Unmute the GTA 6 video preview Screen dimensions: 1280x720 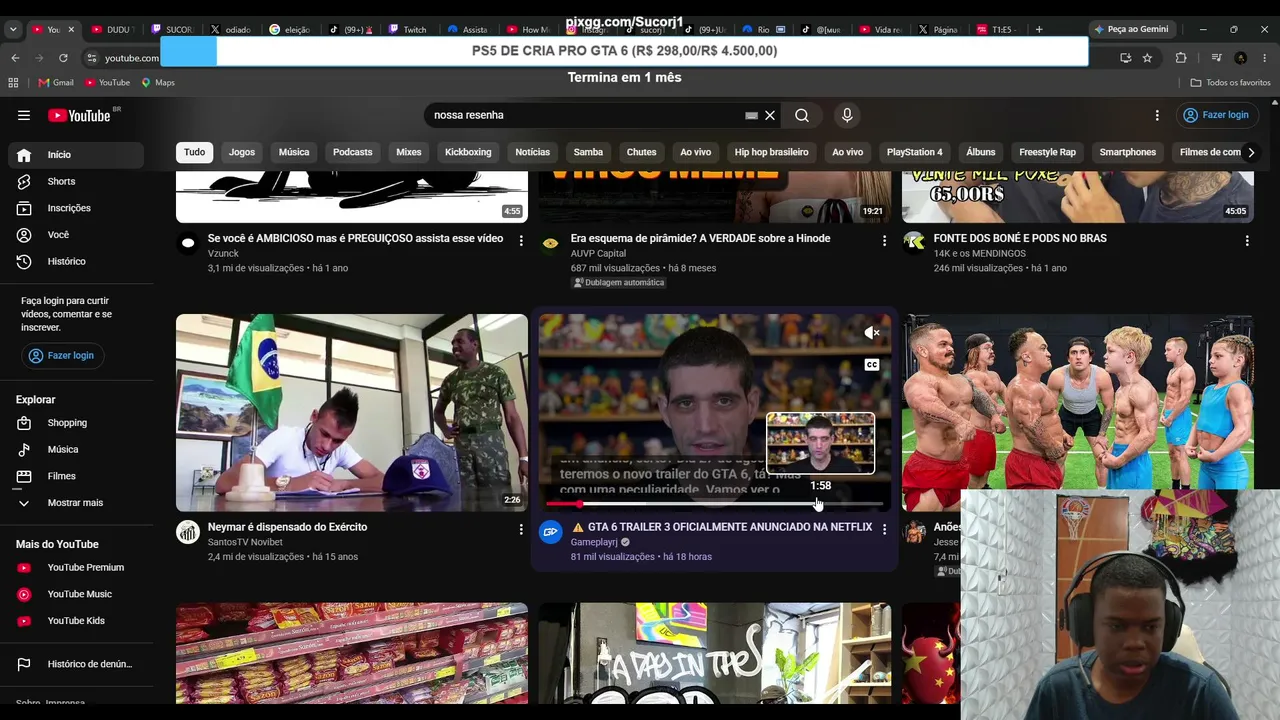point(872,333)
